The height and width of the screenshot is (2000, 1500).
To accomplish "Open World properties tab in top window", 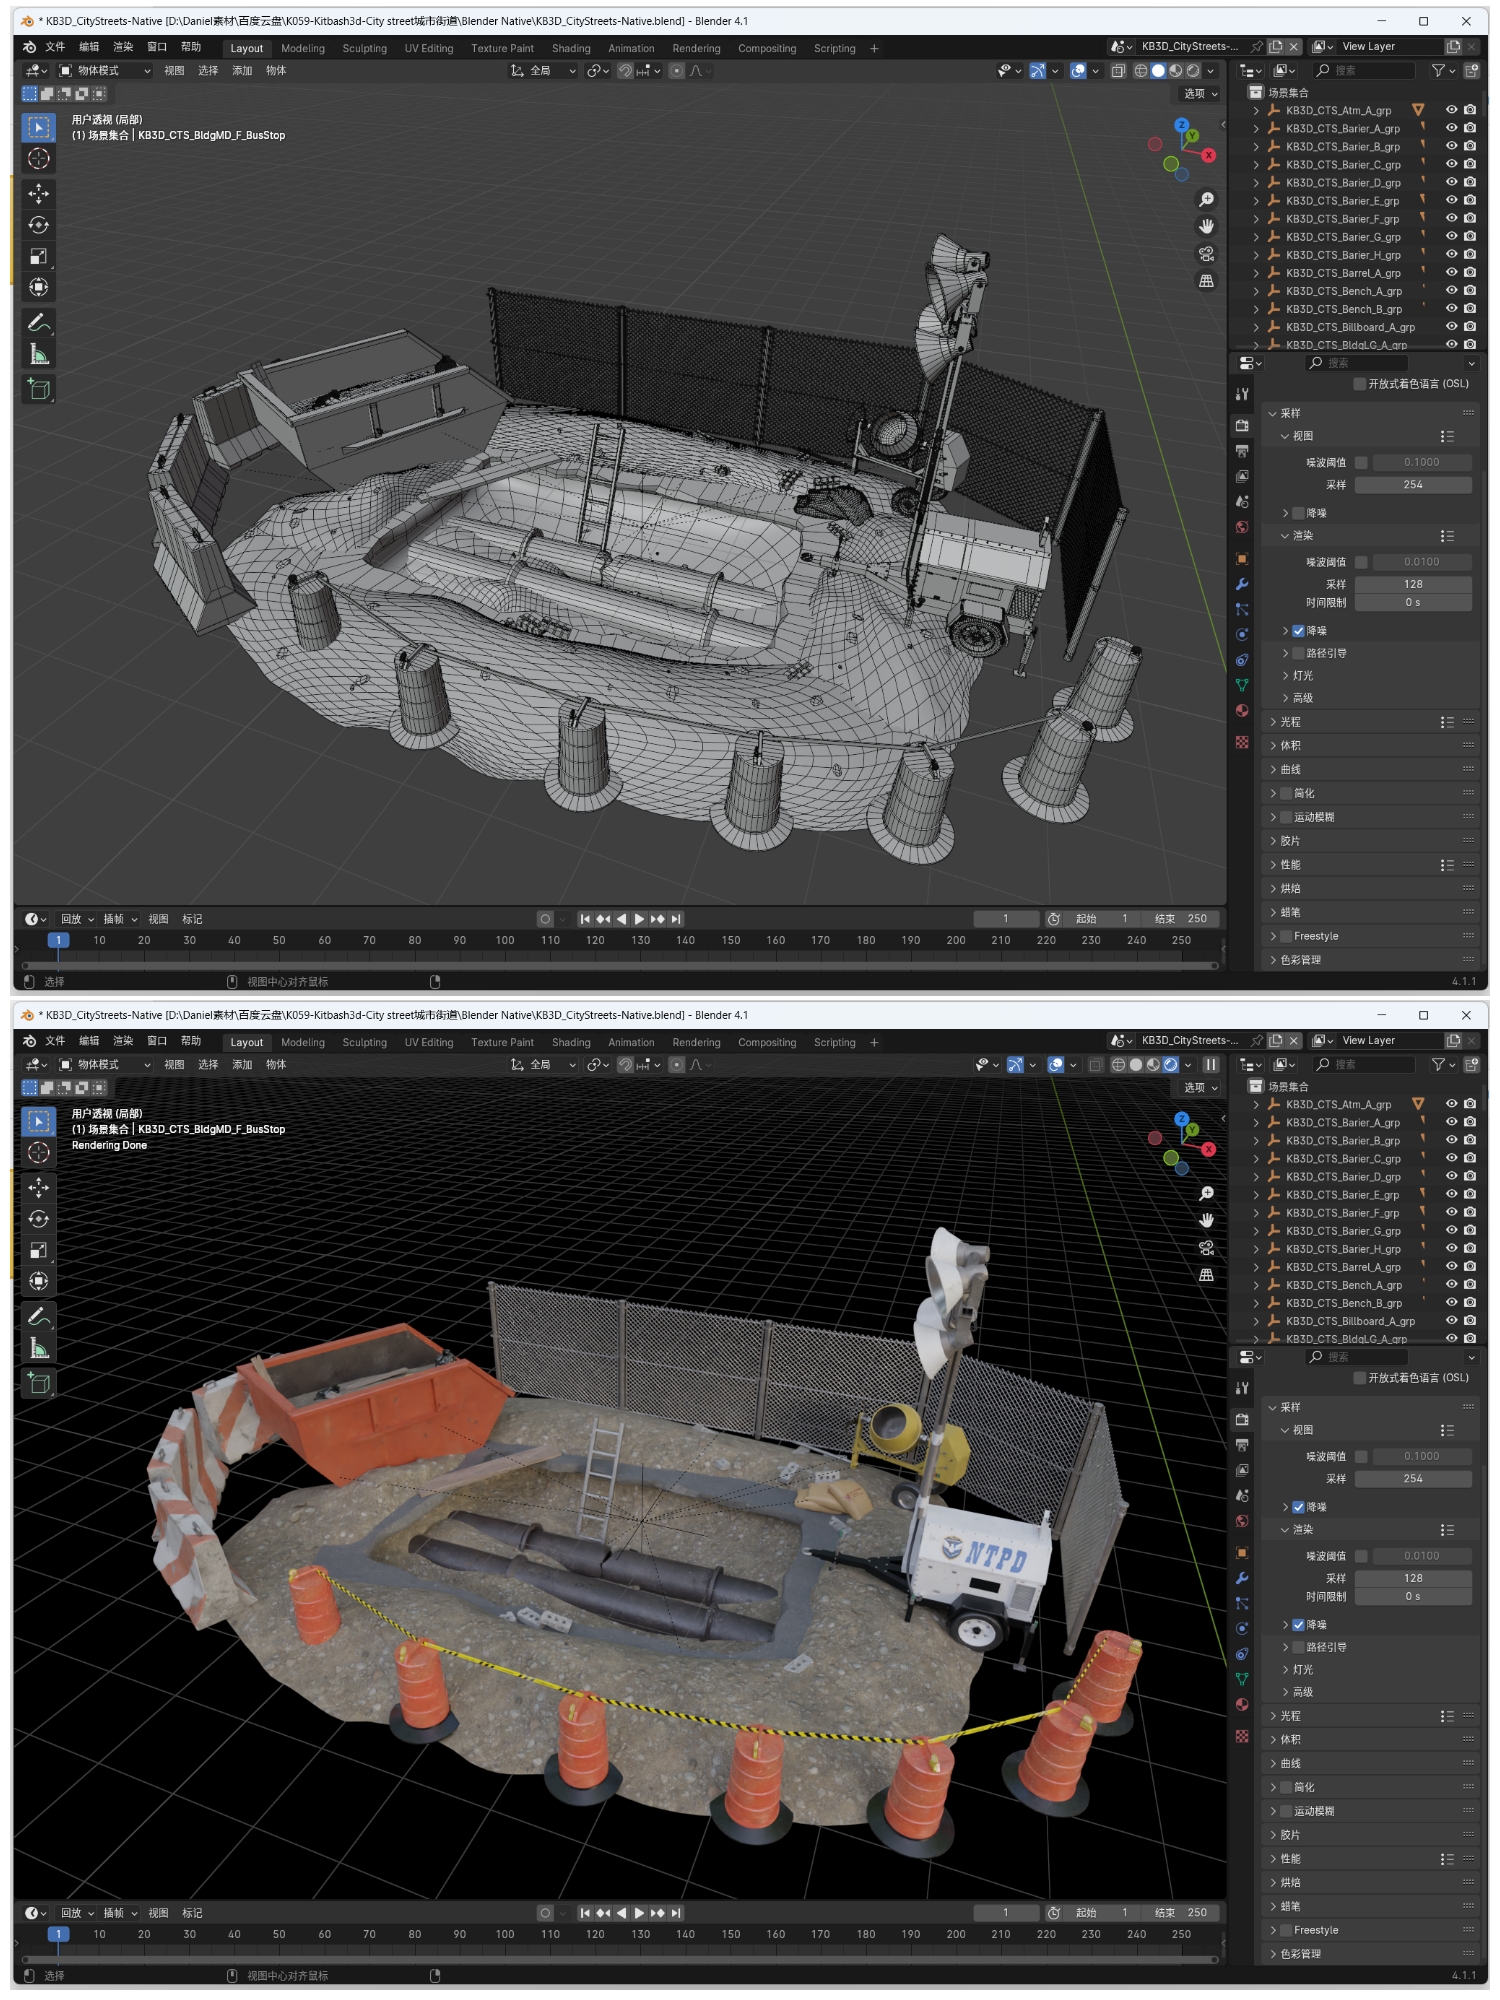I will [1242, 527].
